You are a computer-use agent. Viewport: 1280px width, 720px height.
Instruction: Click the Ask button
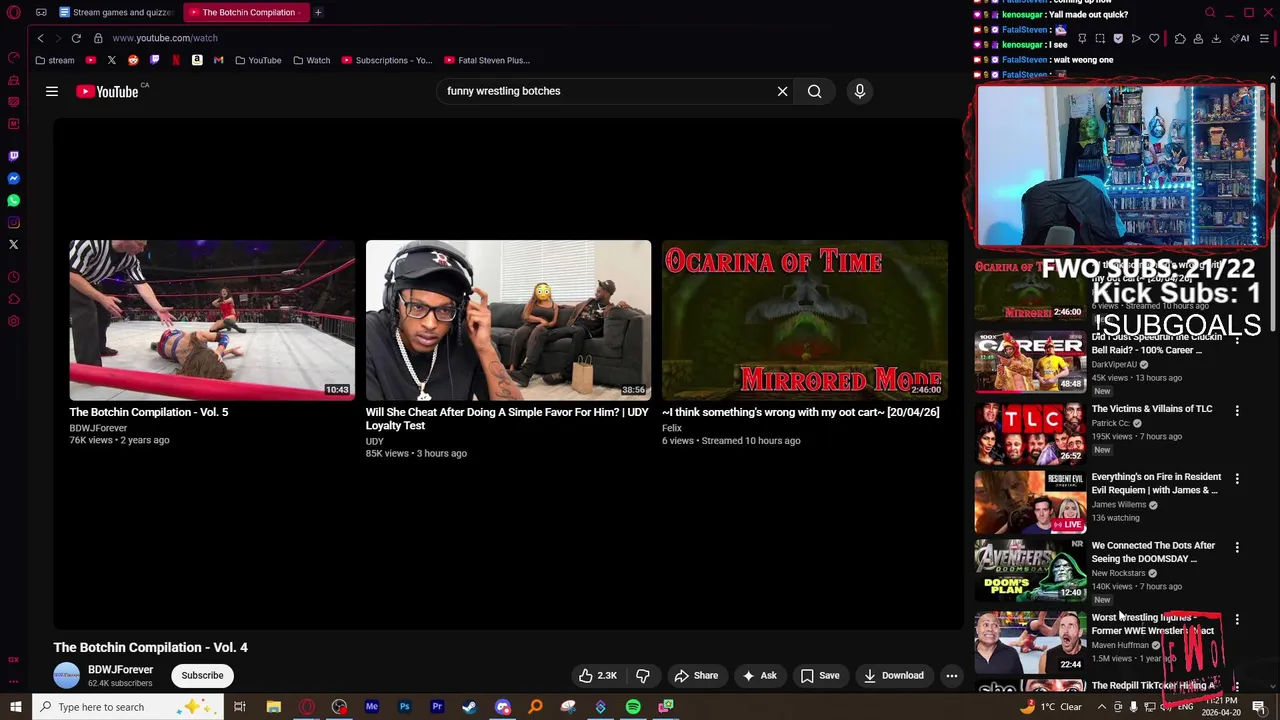pos(759,676)
